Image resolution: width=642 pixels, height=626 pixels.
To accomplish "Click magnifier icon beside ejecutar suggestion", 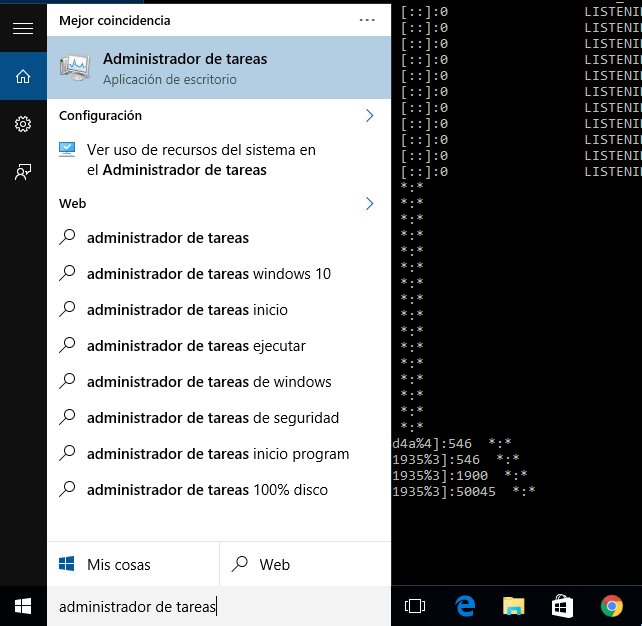I will coord(67,345).
